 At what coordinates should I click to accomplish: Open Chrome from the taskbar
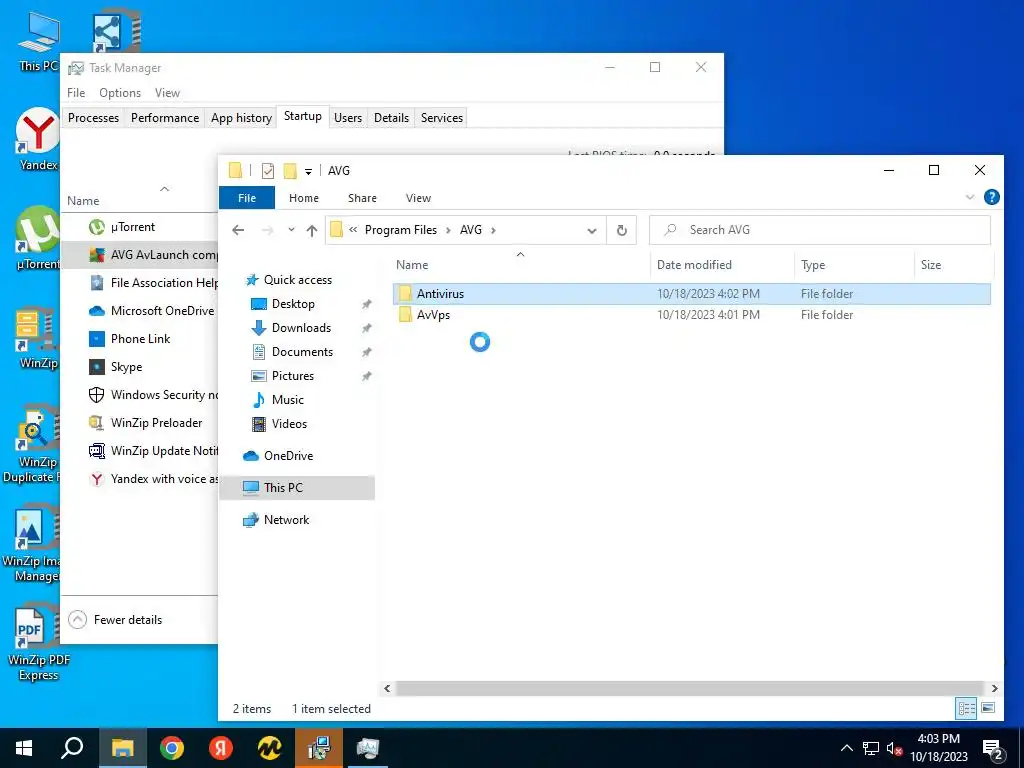pos(172,748)
